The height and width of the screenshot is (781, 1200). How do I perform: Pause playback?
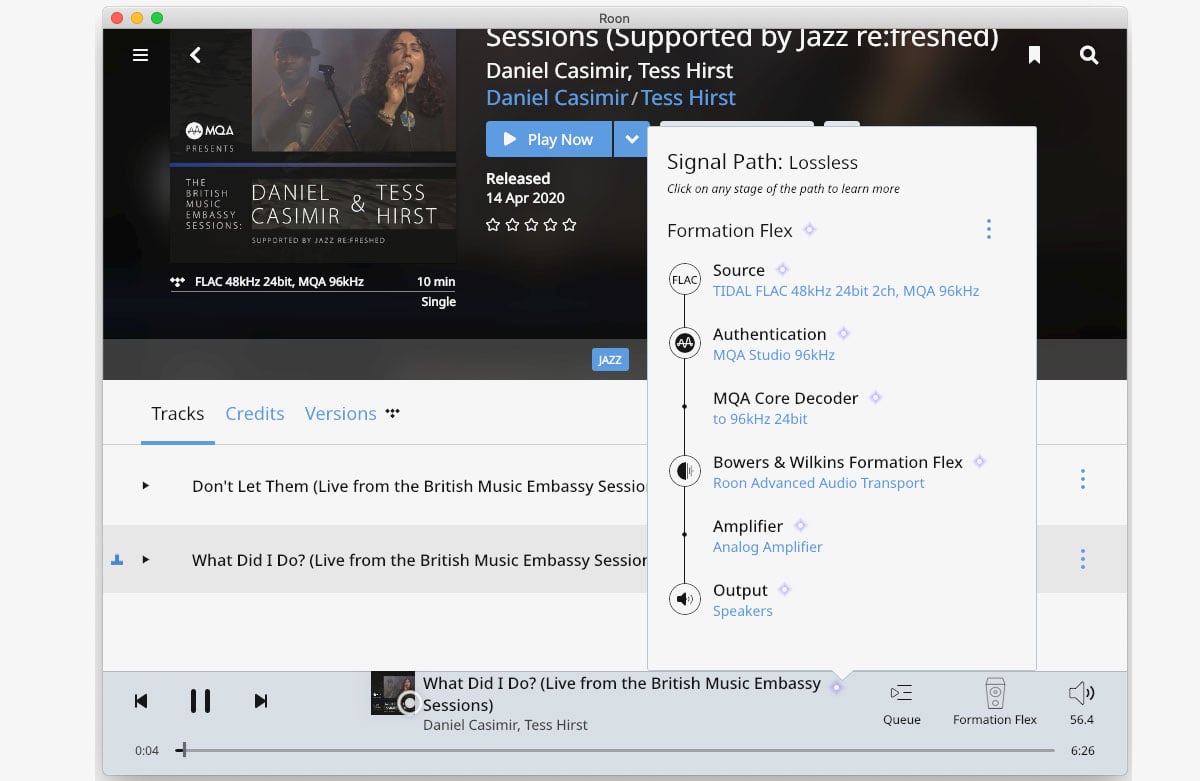(x=200, y=701)
